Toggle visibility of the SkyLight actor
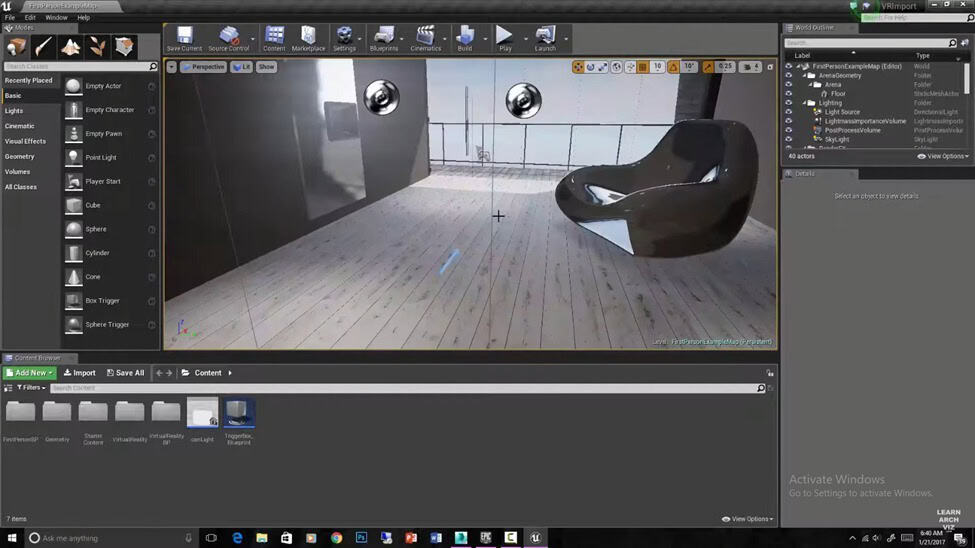 (x=788, y=139)
